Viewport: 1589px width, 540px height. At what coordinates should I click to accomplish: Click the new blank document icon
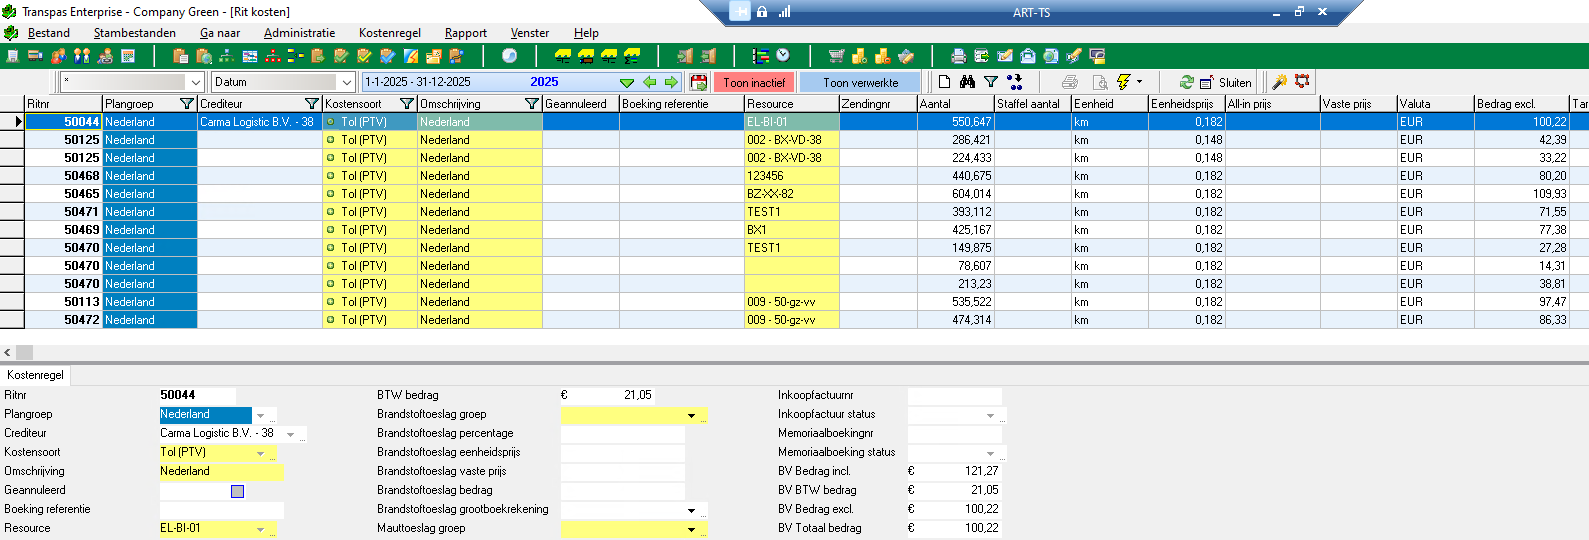(x=944, y=82)
